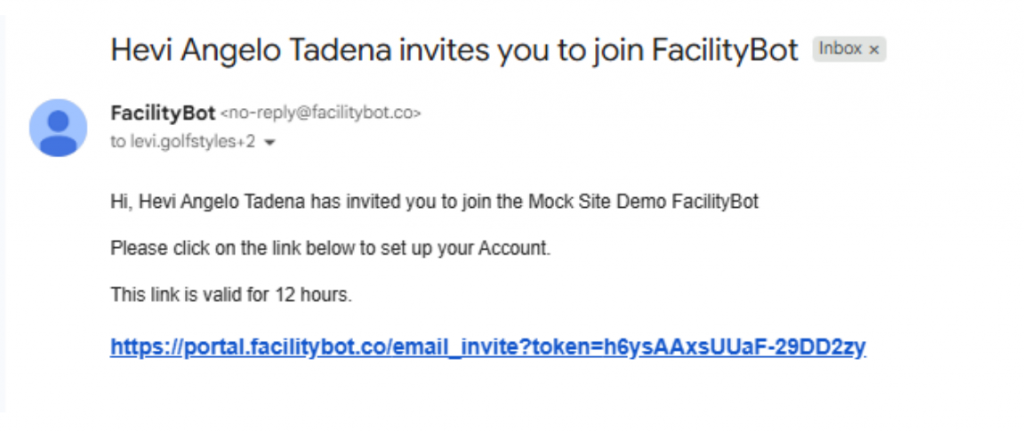The image size is (1024, 432).
Task: Click the 'to levi.golfstyles+2' recipient text
Action: pos(182,142)
